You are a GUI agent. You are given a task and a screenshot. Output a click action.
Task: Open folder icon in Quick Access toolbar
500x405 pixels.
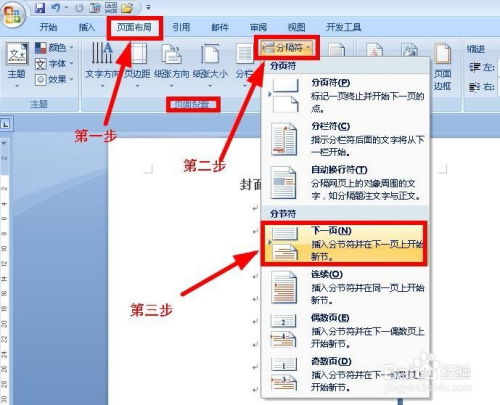pos(127,7)
